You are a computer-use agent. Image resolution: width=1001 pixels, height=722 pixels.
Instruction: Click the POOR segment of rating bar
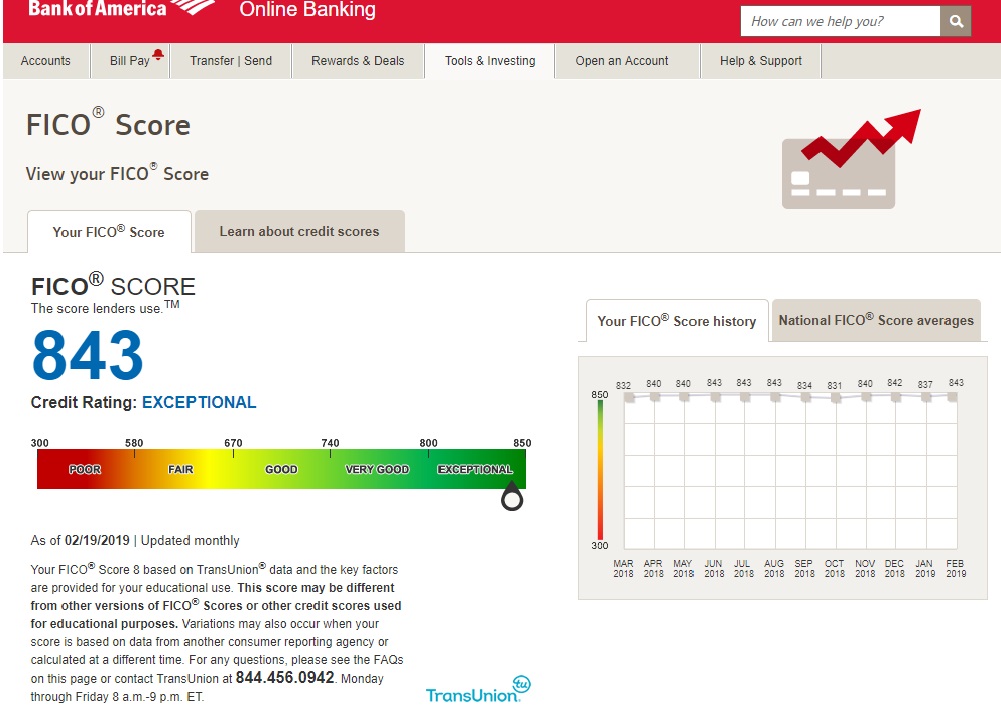(85, 469)
